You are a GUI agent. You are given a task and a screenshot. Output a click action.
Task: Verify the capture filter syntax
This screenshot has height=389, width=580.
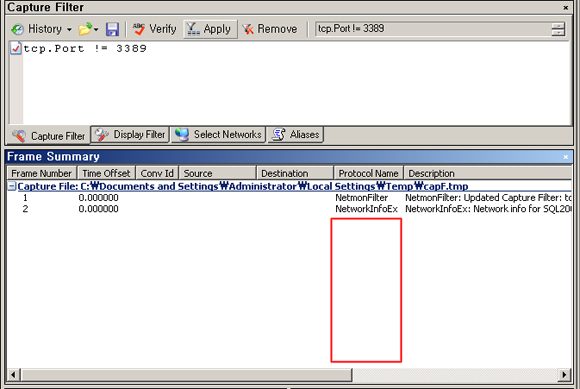[155, 29]
